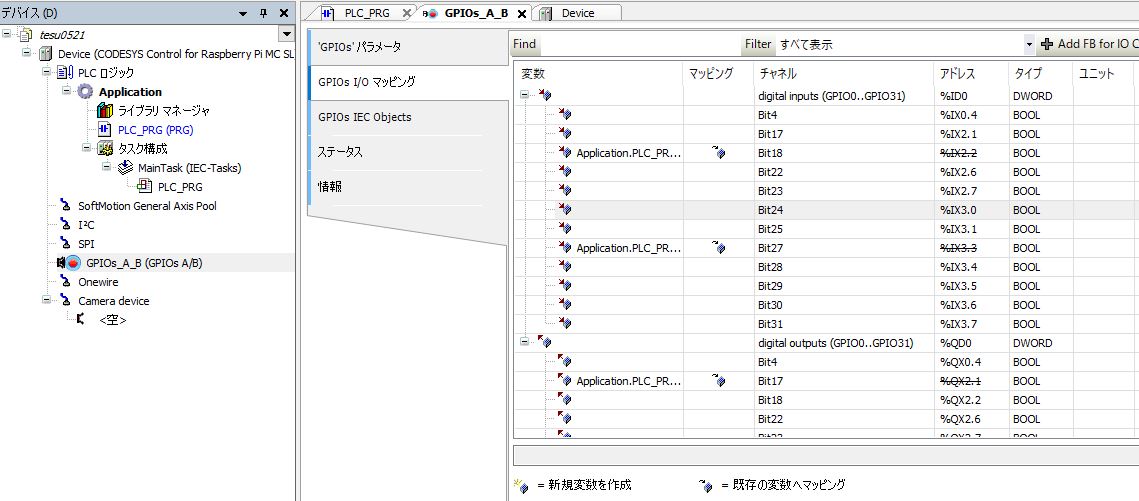Click input variable icon in Bit4 %IX0.4 row
1139x501 pixels.
click(x=564, y=115)
